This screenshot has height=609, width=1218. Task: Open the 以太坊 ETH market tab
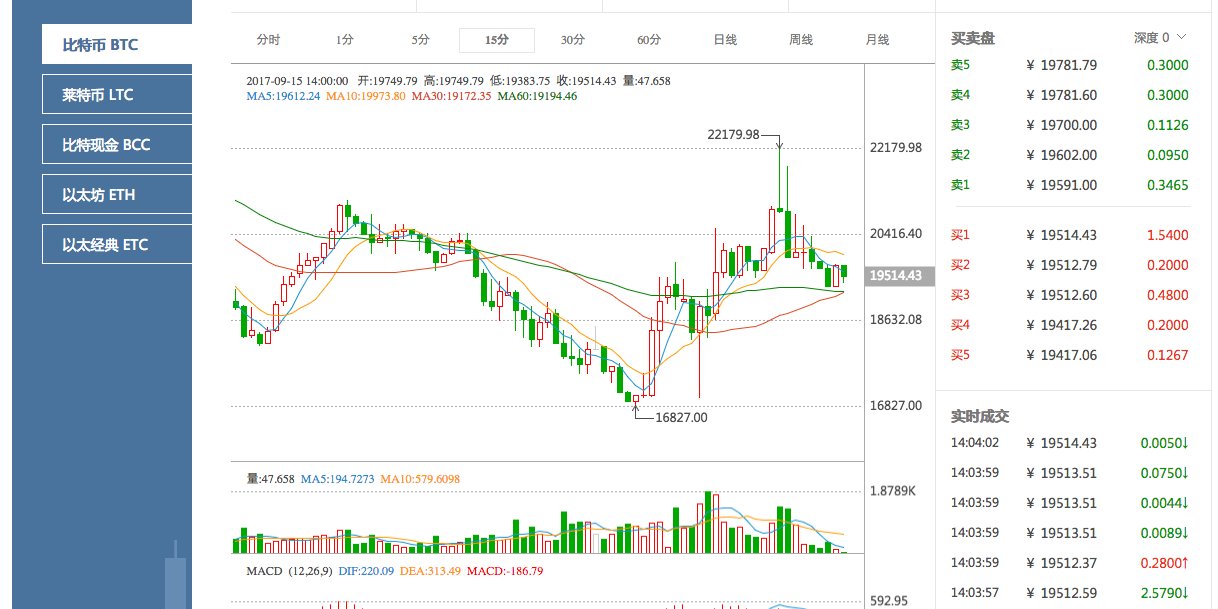point(115,193)
